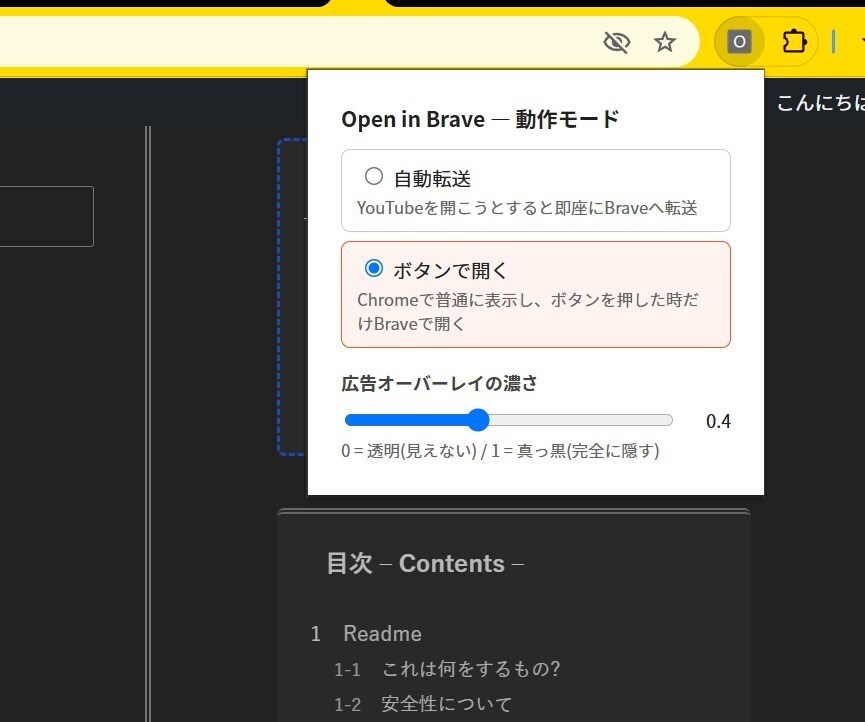Click the Open in Brave — 動作モード heading

coord(480,119)
